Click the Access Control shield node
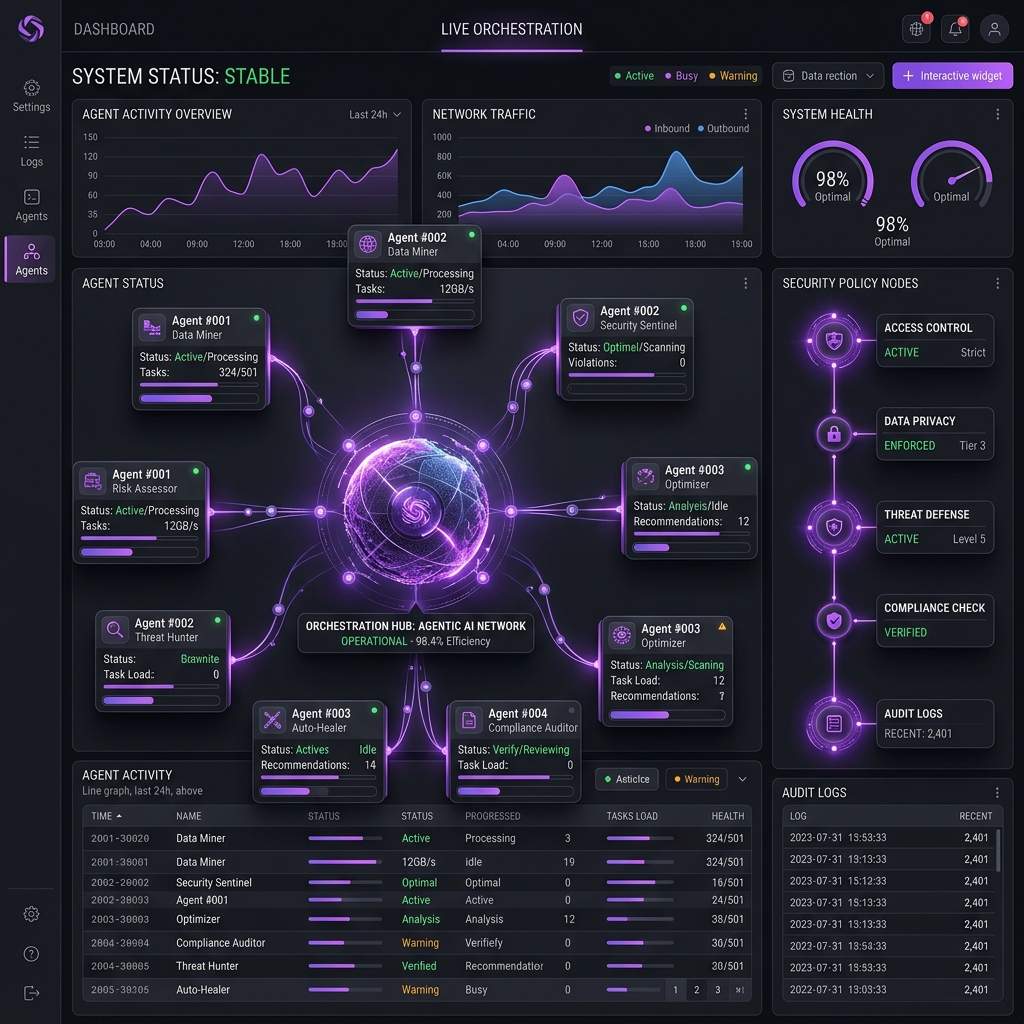This screenshot has width=1024, height=1024. click(834, 340)
